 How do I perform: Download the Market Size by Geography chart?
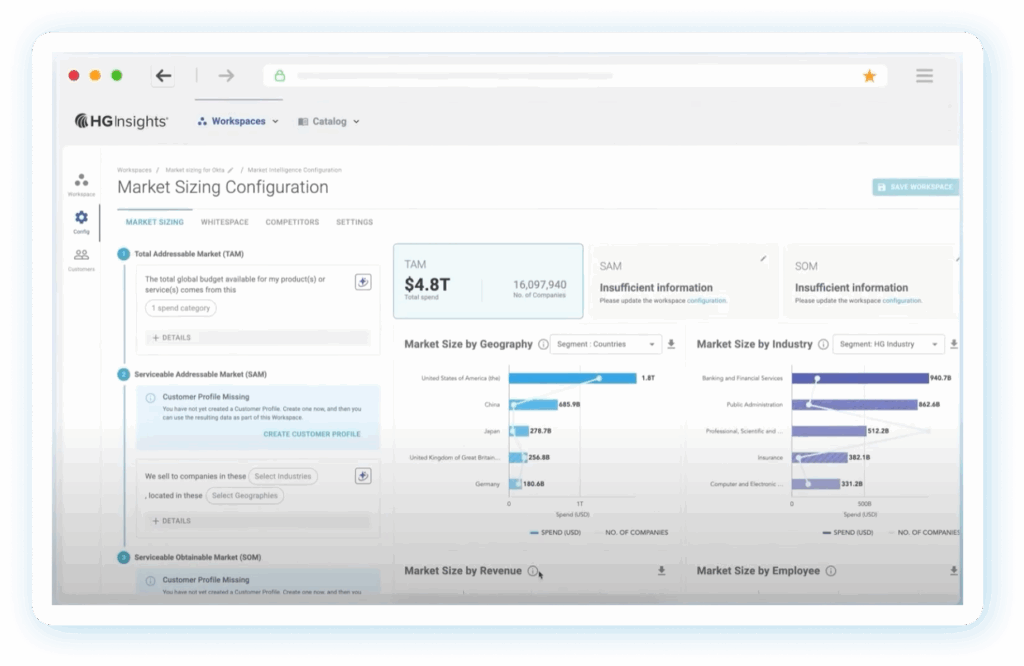[x=671, y=344]
